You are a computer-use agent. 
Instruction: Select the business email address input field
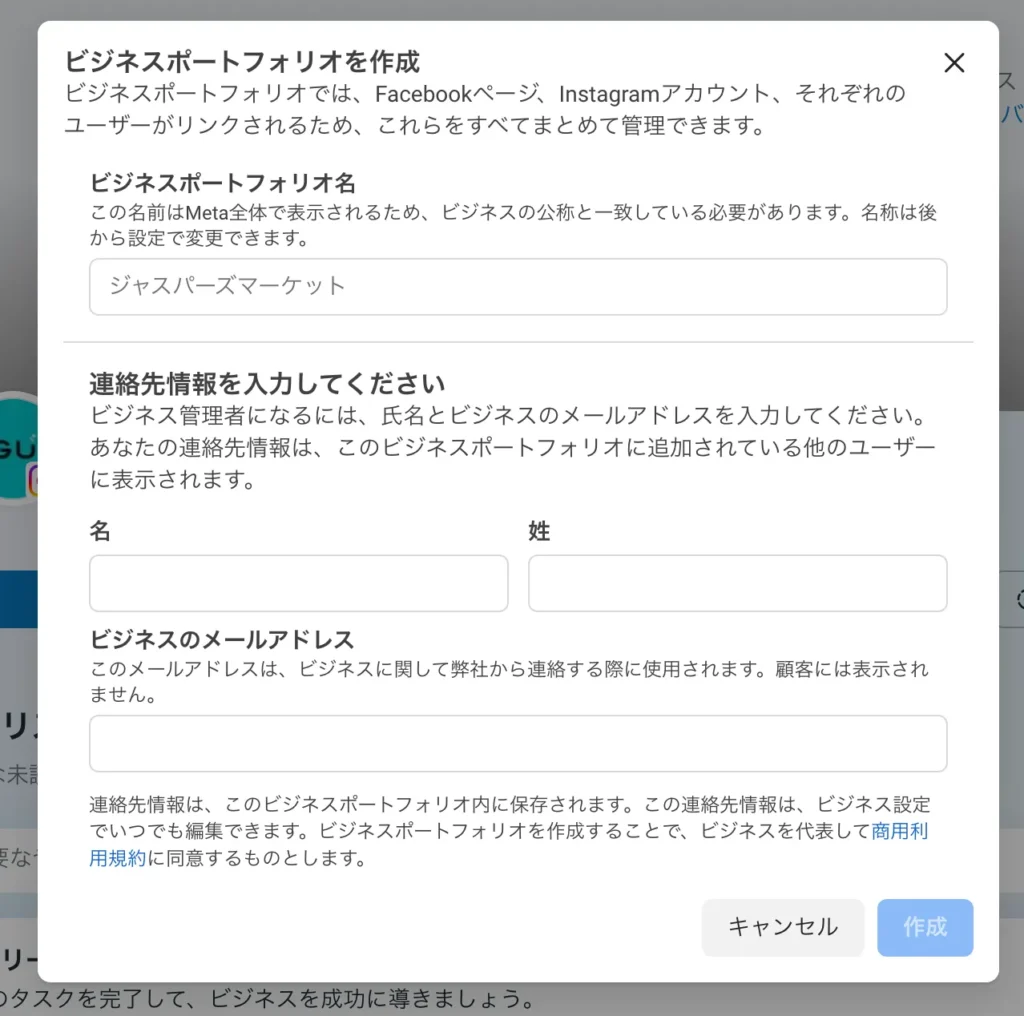518,743
